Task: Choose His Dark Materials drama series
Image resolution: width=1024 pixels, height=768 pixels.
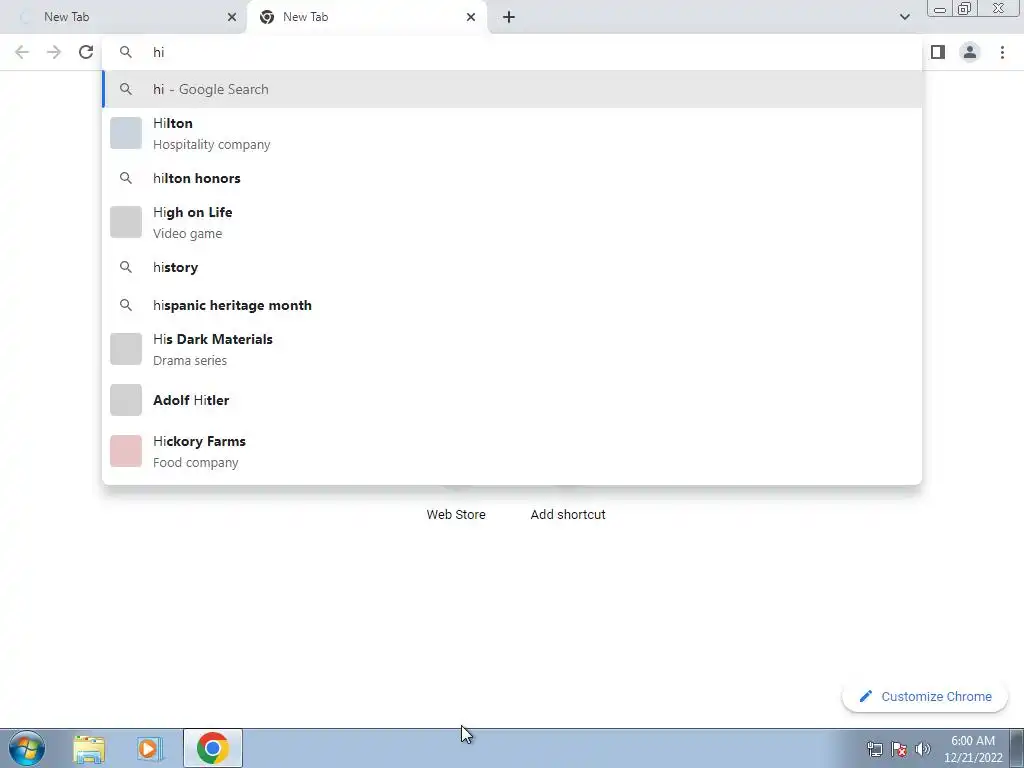Action: [512, 349]
